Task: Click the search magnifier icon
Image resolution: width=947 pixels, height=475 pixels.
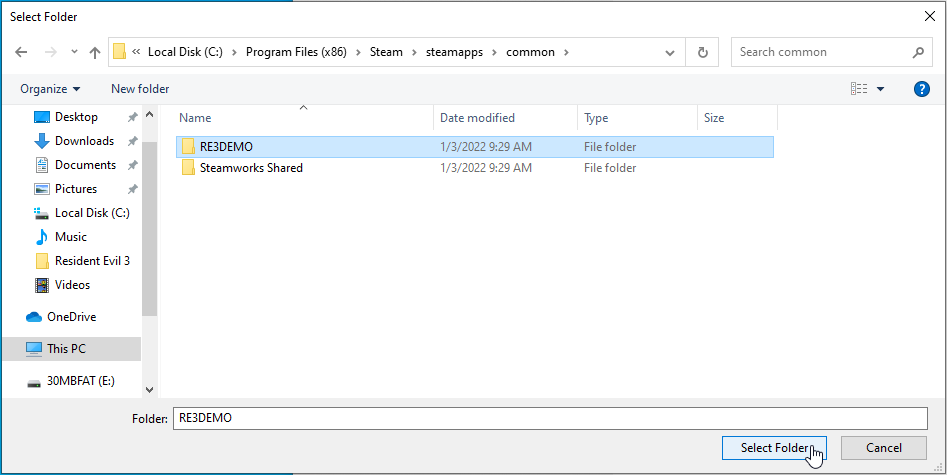Action: click(918, 53)
